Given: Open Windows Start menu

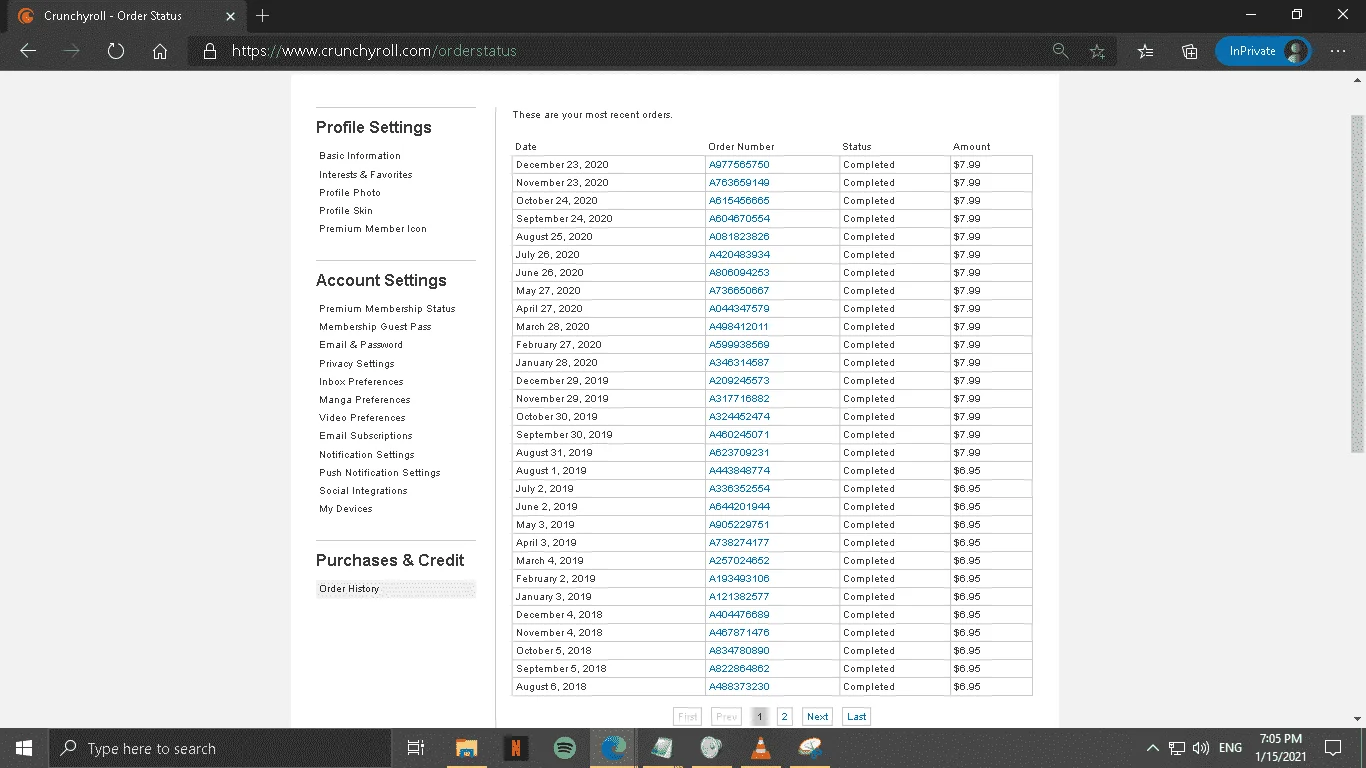Looking at the screenshot, I should [24, 748].
